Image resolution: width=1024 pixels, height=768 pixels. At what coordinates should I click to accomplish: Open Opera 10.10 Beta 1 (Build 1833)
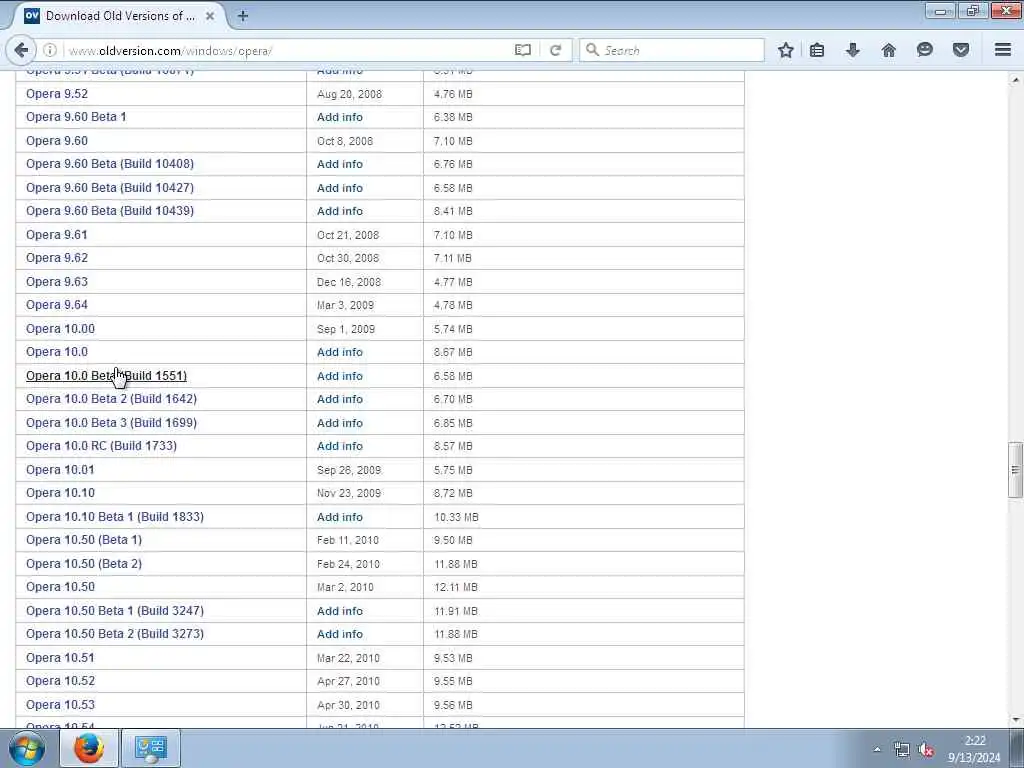click(115, 517)
